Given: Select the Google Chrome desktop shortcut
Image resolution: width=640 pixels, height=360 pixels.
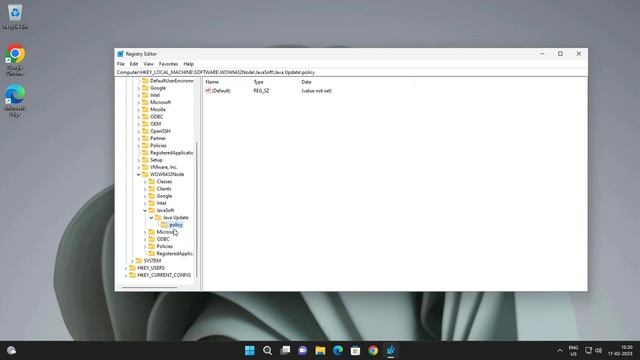Looking at the screenshot, I should tap(15, 60).
